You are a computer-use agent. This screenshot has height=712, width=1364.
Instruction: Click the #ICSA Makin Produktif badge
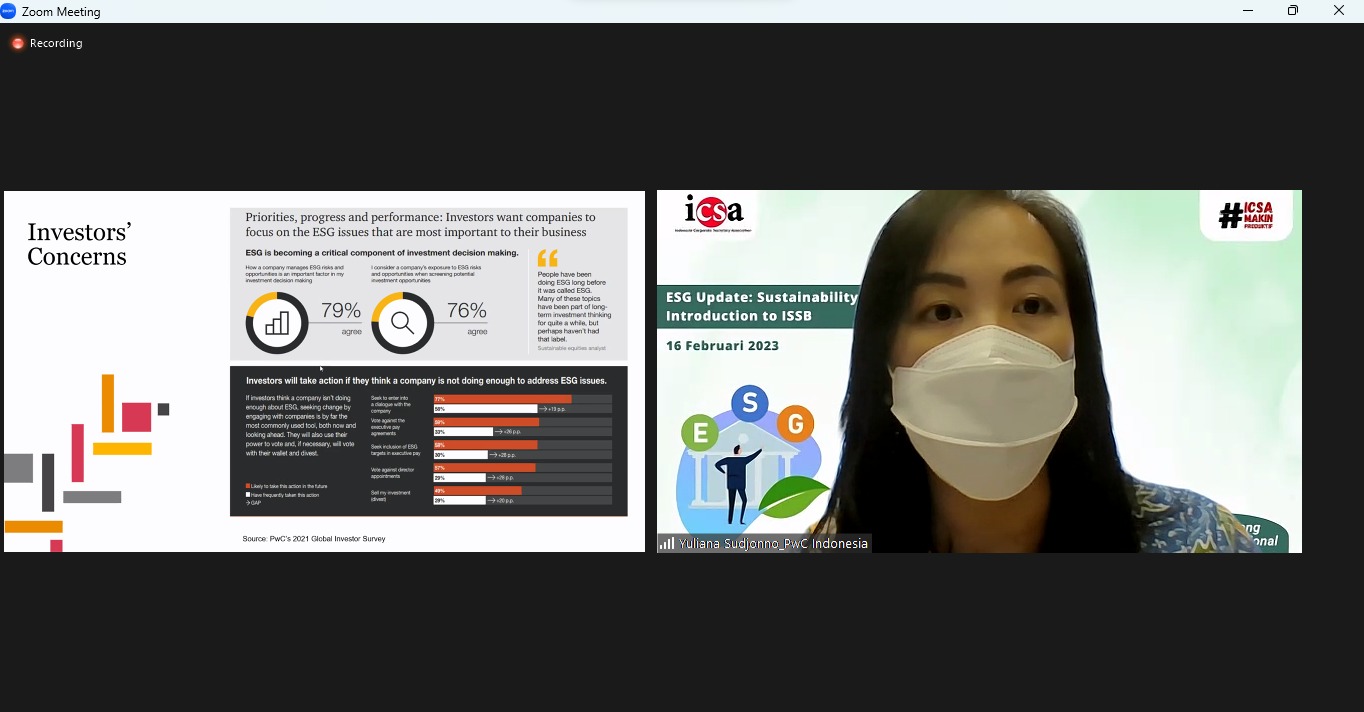click(1246, 214)
